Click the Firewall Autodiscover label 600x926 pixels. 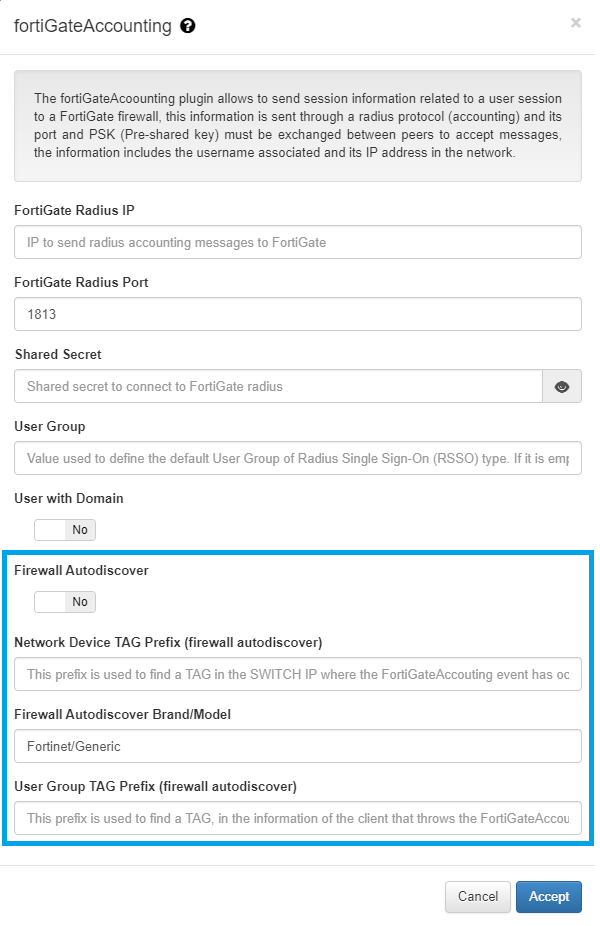(81, 570)
